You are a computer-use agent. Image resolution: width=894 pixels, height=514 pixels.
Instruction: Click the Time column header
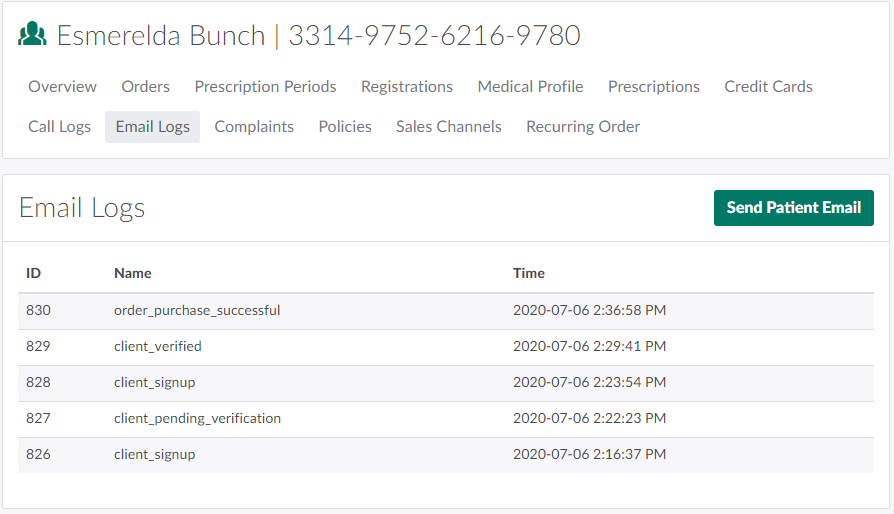[529, 273]
